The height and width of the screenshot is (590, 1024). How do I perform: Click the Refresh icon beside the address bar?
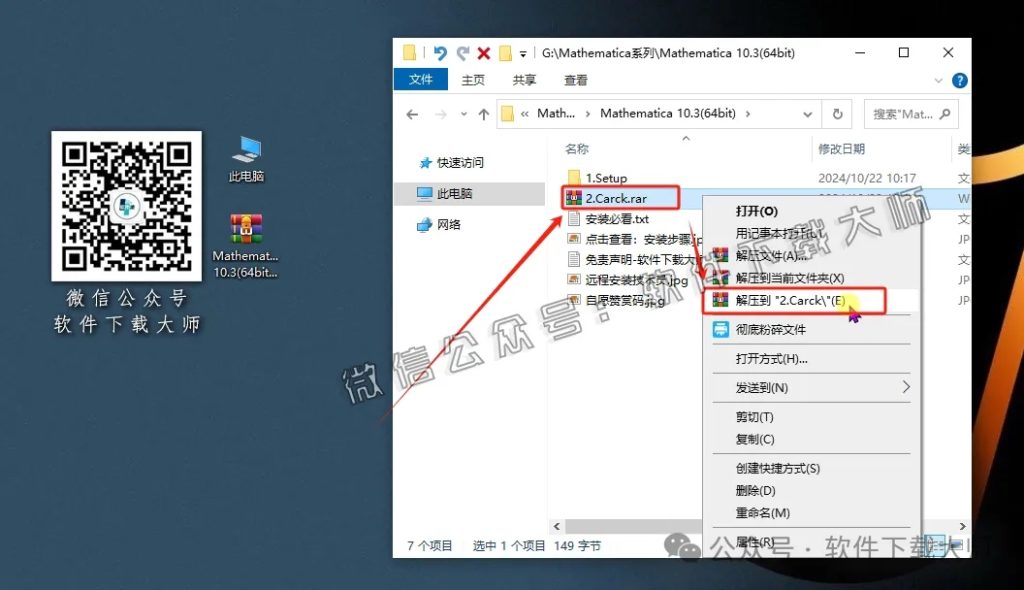click(837, 113)
